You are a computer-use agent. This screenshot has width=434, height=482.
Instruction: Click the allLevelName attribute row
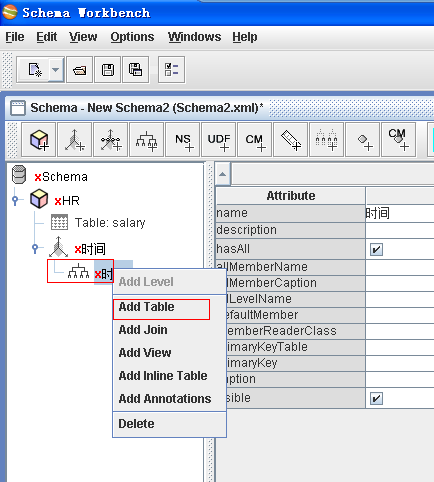295,299
